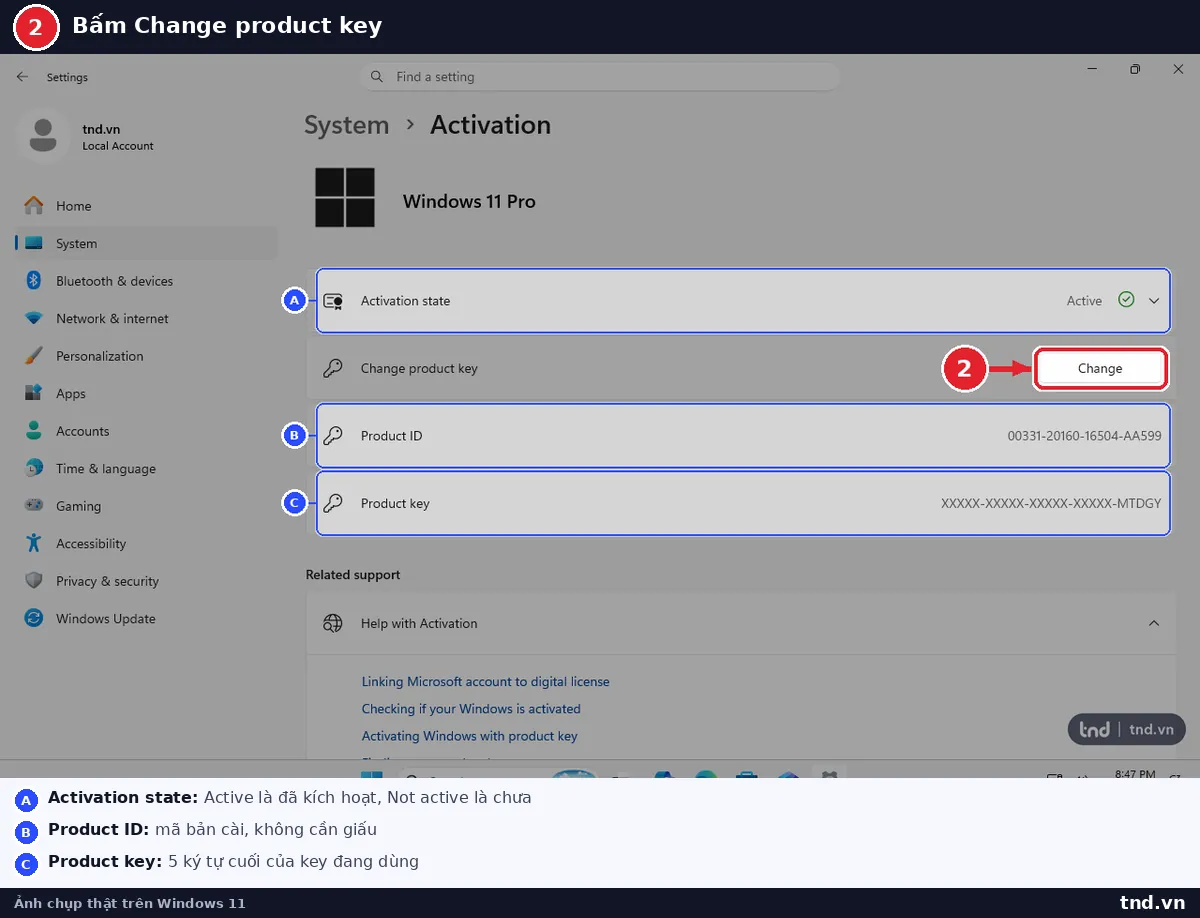Screen dimensions: 1200x918
Task: Click the search magnifier icon
Action: (377, 77)
